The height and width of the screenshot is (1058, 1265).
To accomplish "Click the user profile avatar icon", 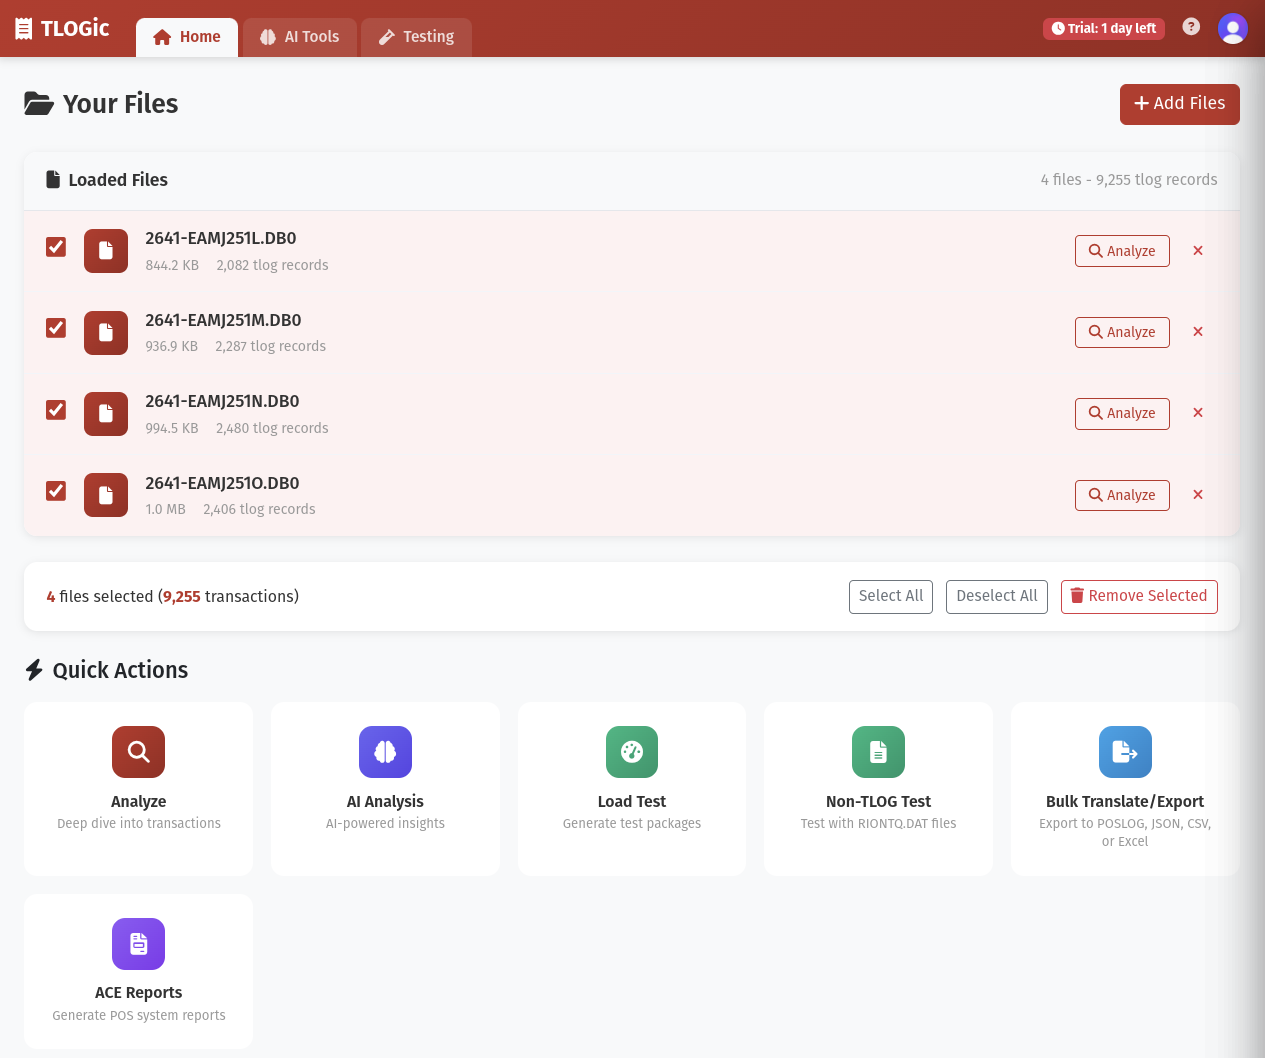I will pyautogui.click(x=1233, y=28).
